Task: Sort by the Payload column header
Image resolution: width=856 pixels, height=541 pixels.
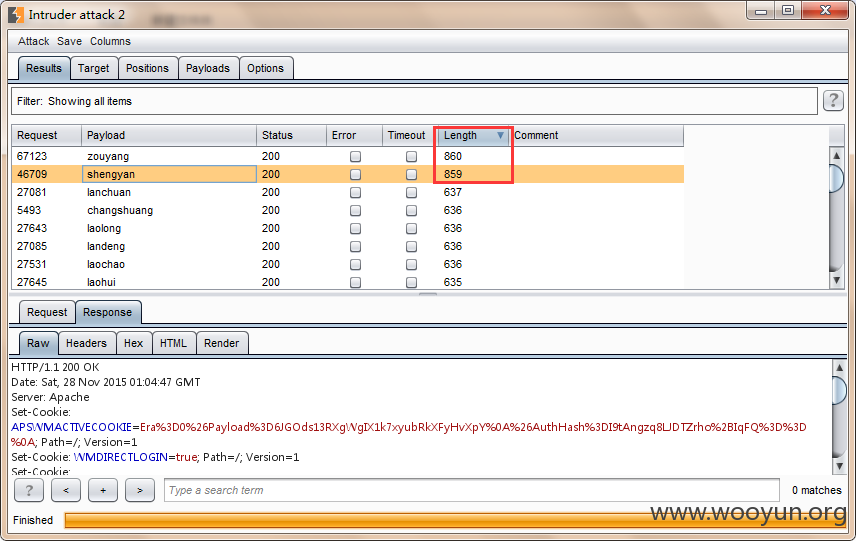Action: [x=169, y=135]
